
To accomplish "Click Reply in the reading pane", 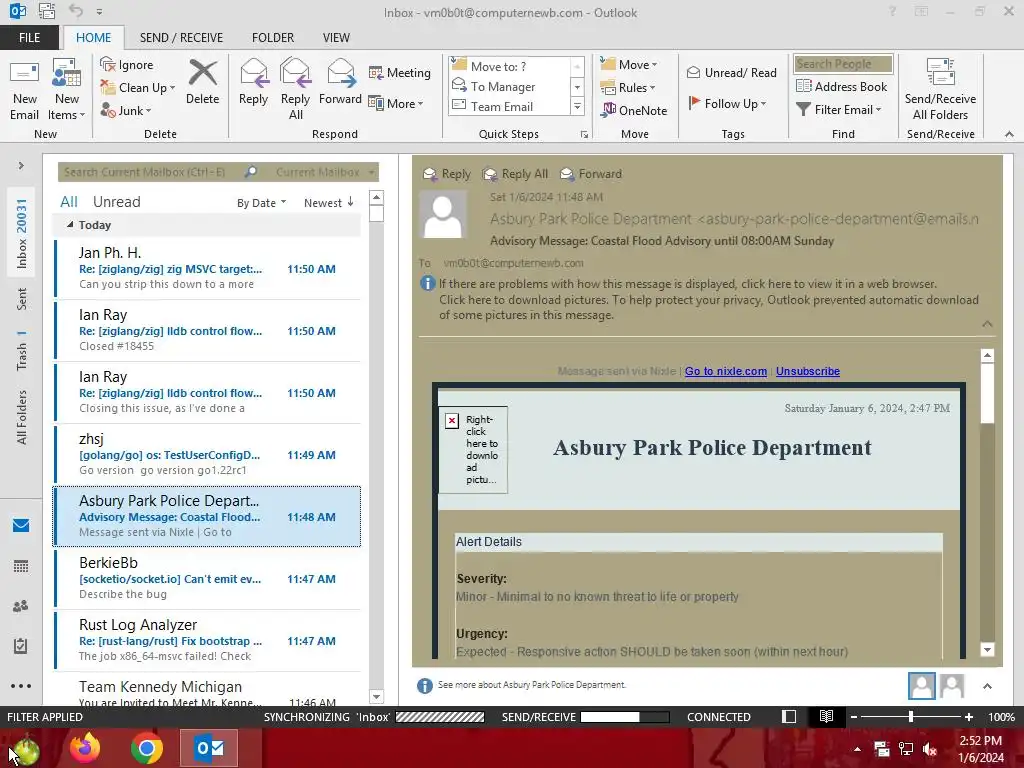I will pyautogui.click(x=447, y=174).
